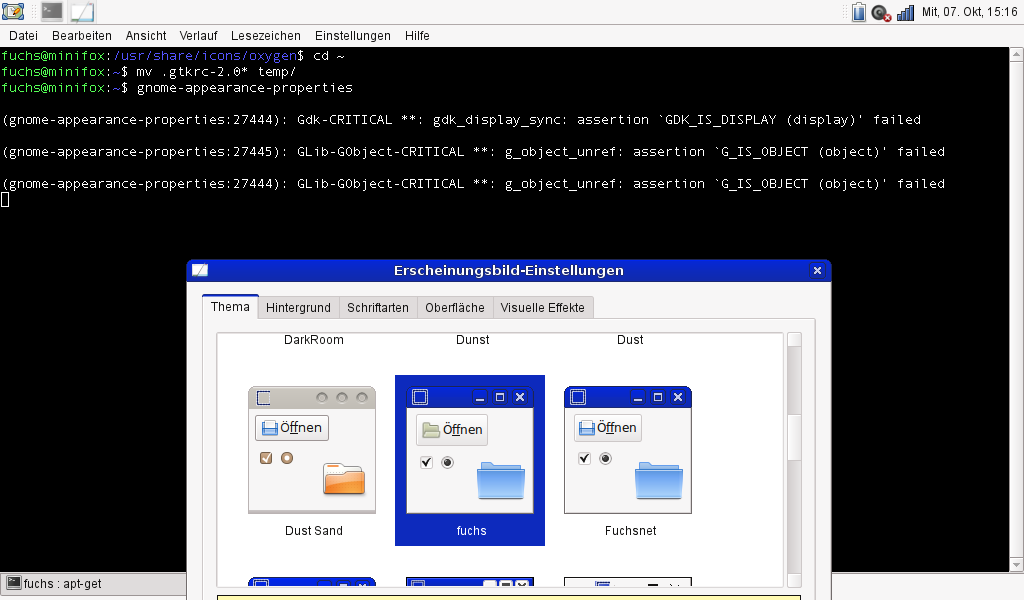Switch to the Hintergrund tab
The width and height of the screenshot is (1024, 600).
[298, 308]
